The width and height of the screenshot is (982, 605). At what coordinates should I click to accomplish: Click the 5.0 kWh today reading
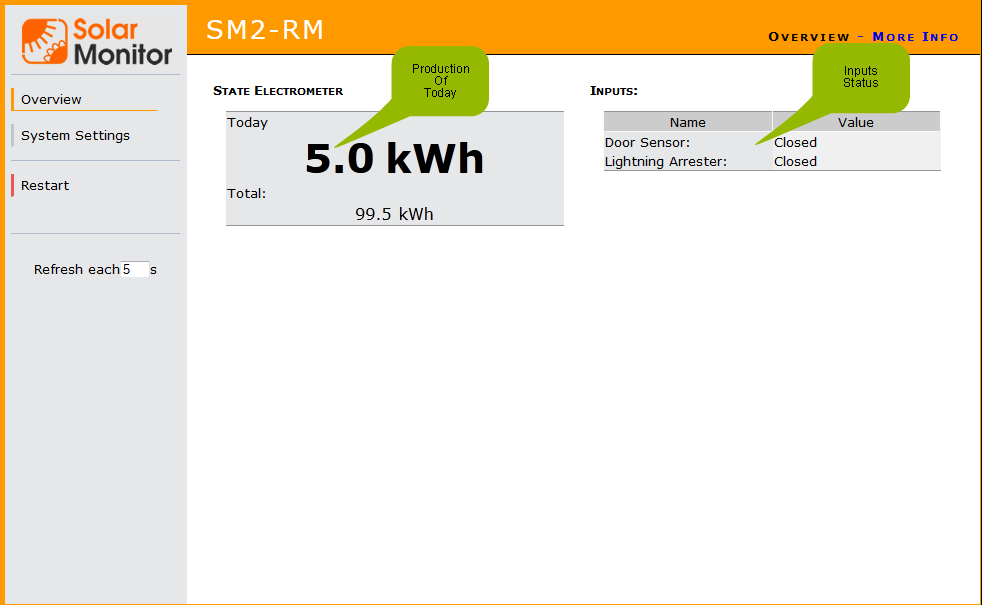point(394,159)
